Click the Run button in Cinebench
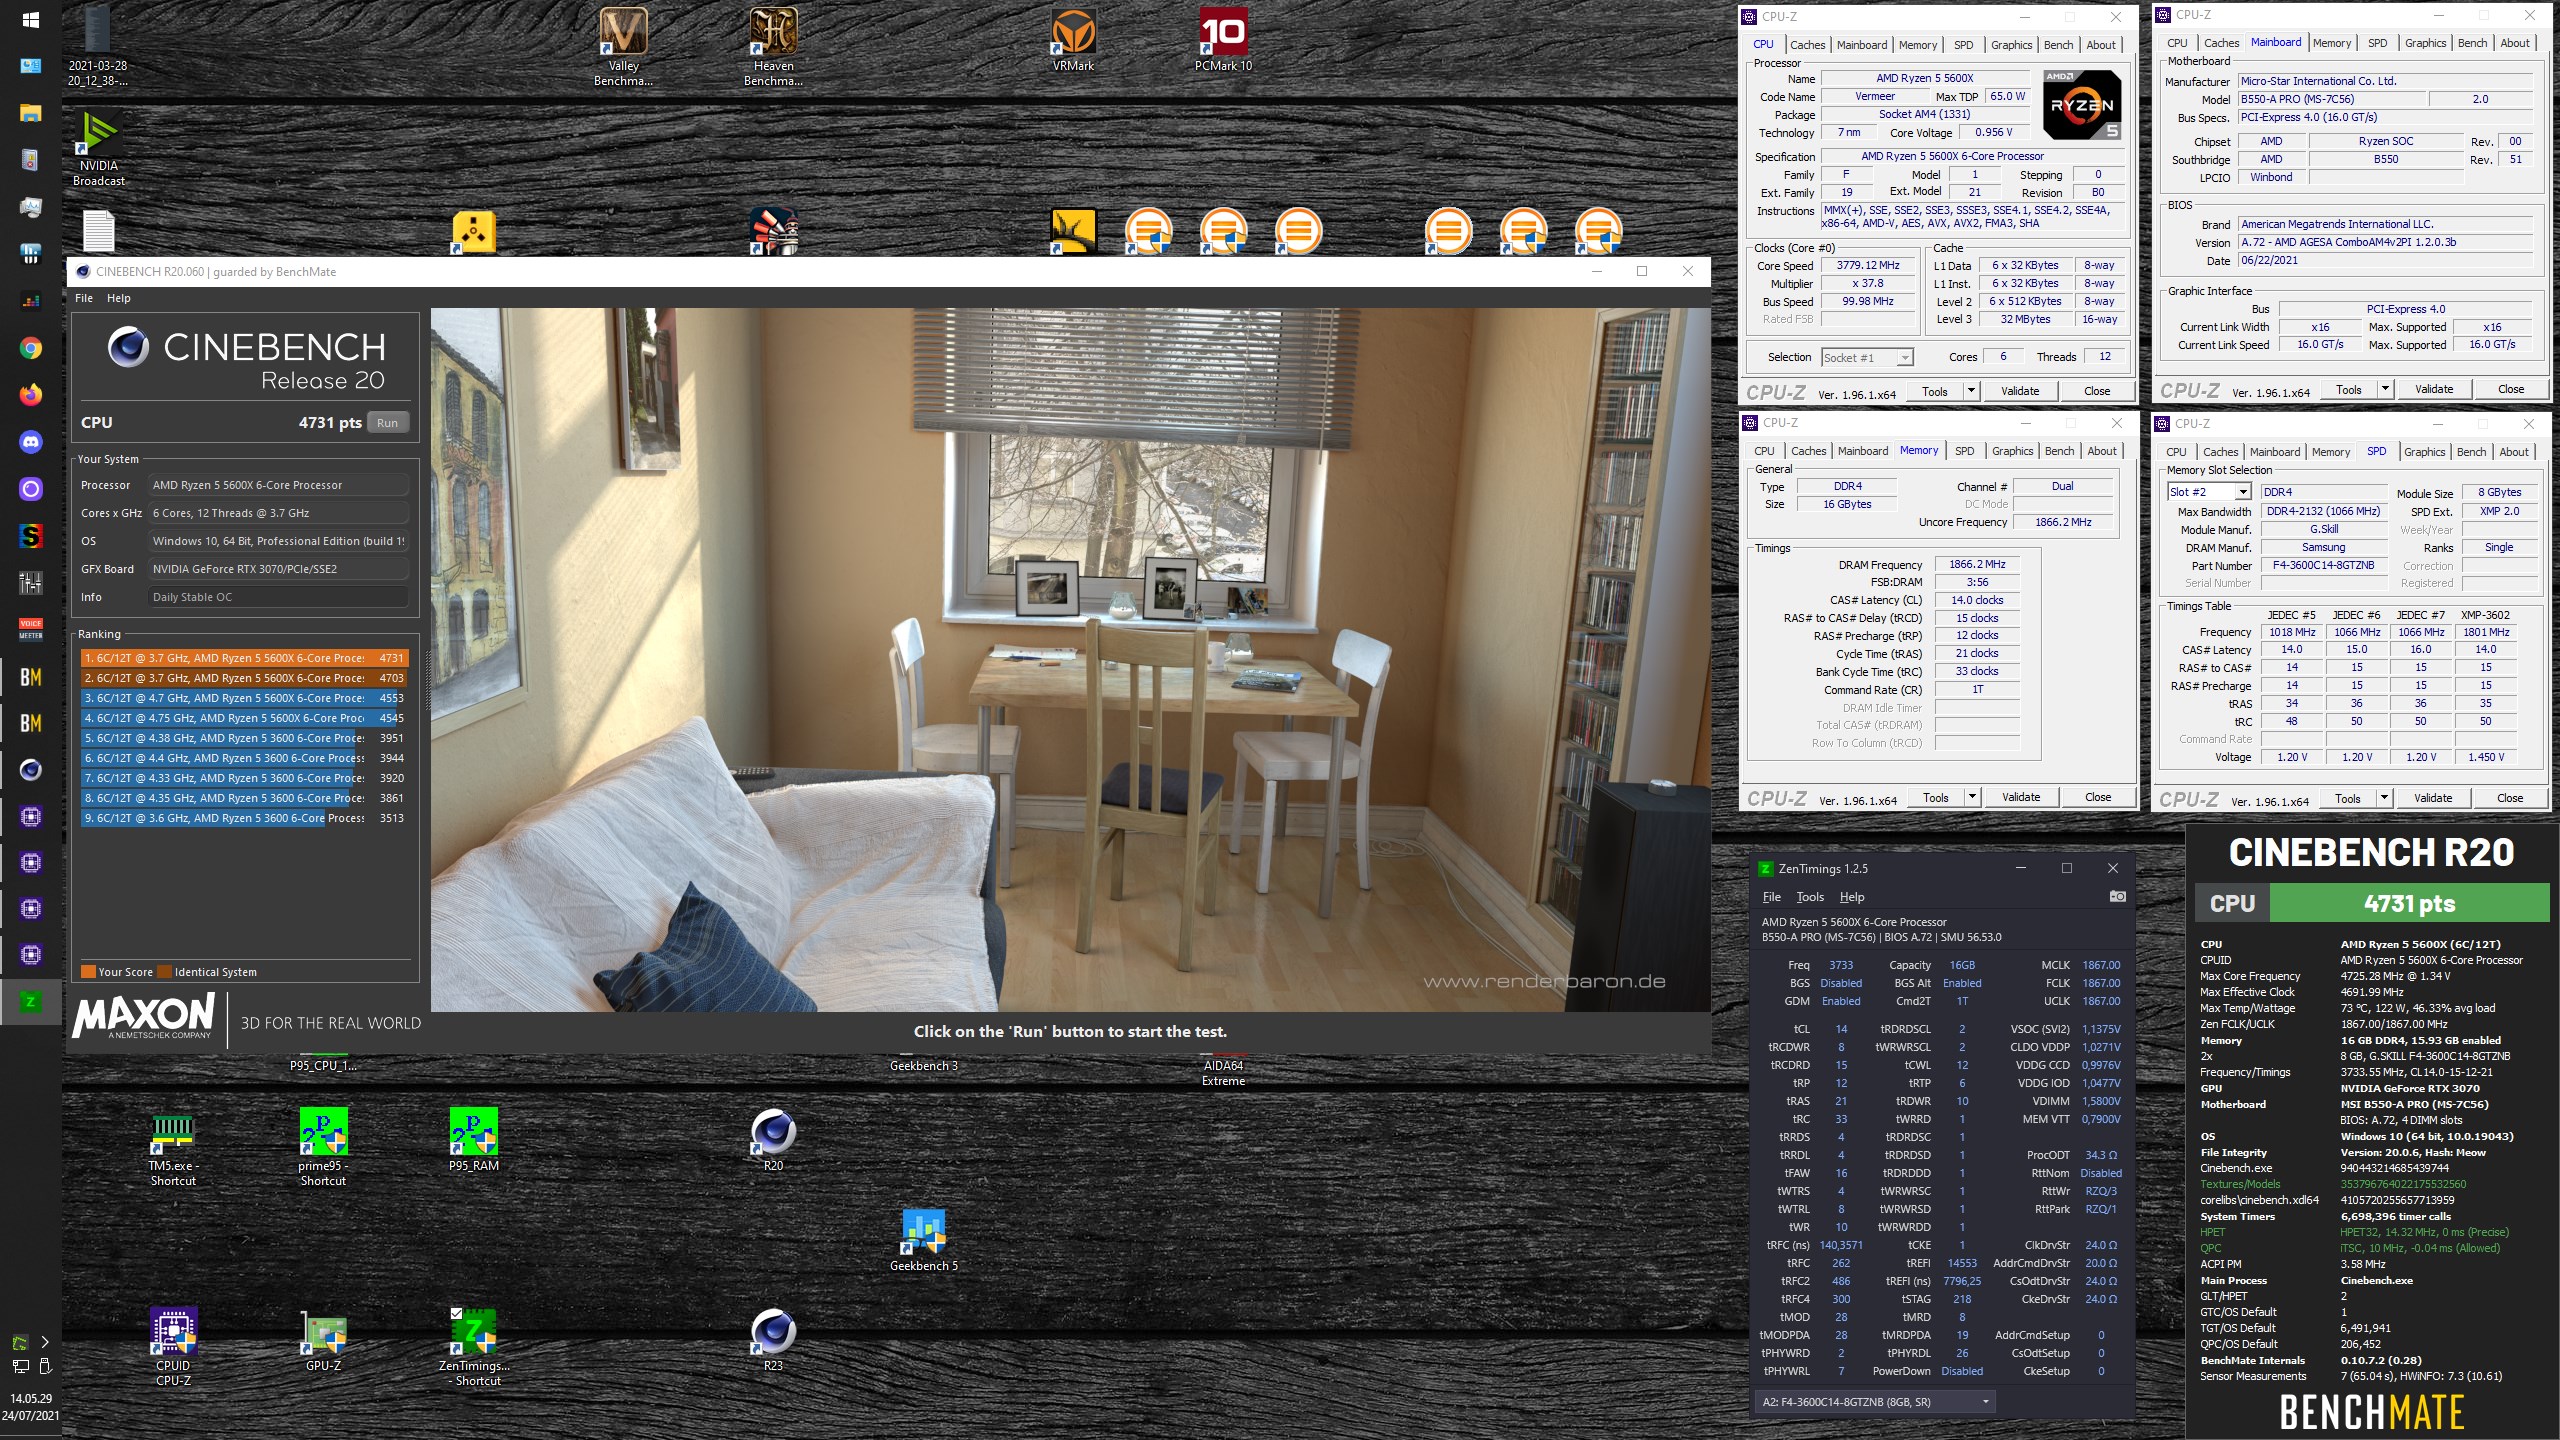Viewport: 2560px width, 1440px height. (x=387, y=423)
